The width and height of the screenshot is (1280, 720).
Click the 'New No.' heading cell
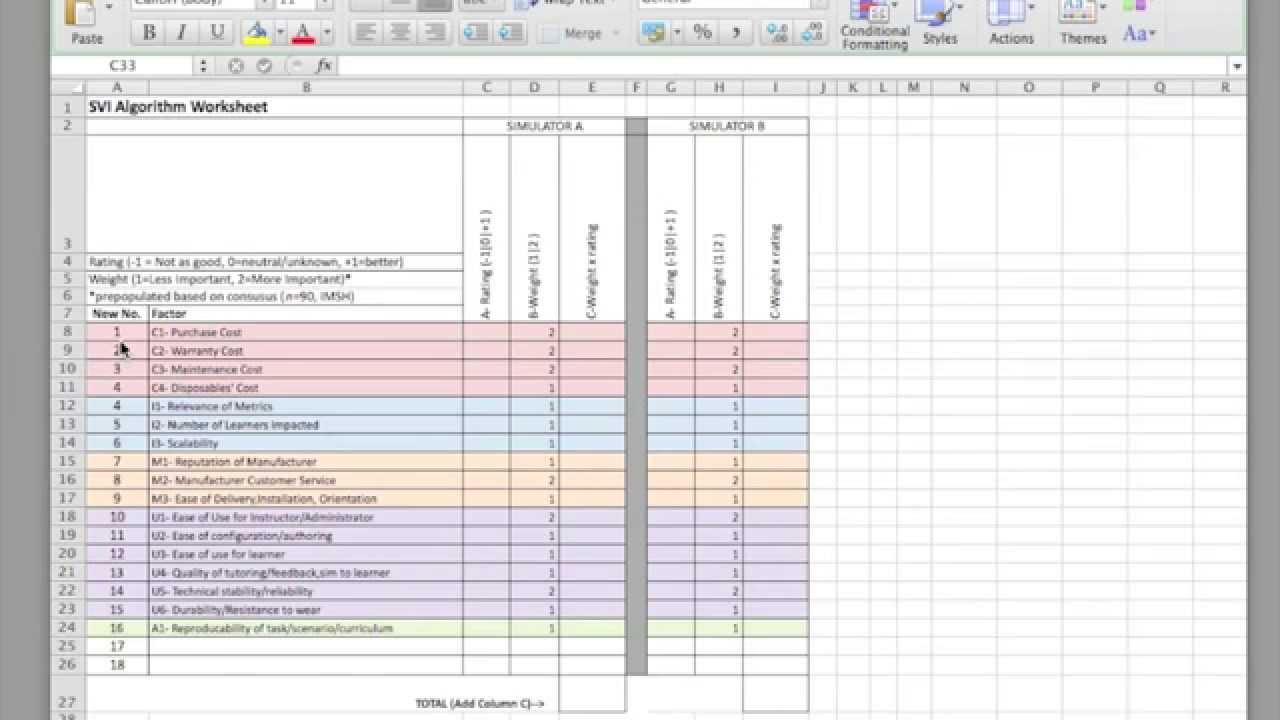click(117, 314)
